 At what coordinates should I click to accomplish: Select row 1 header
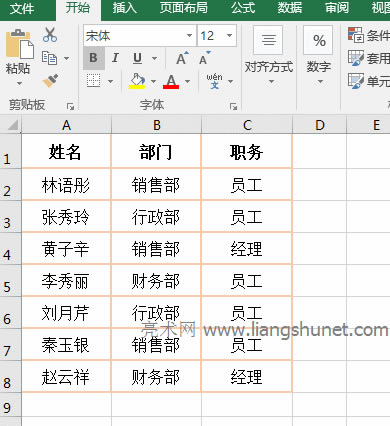point(10,151)
